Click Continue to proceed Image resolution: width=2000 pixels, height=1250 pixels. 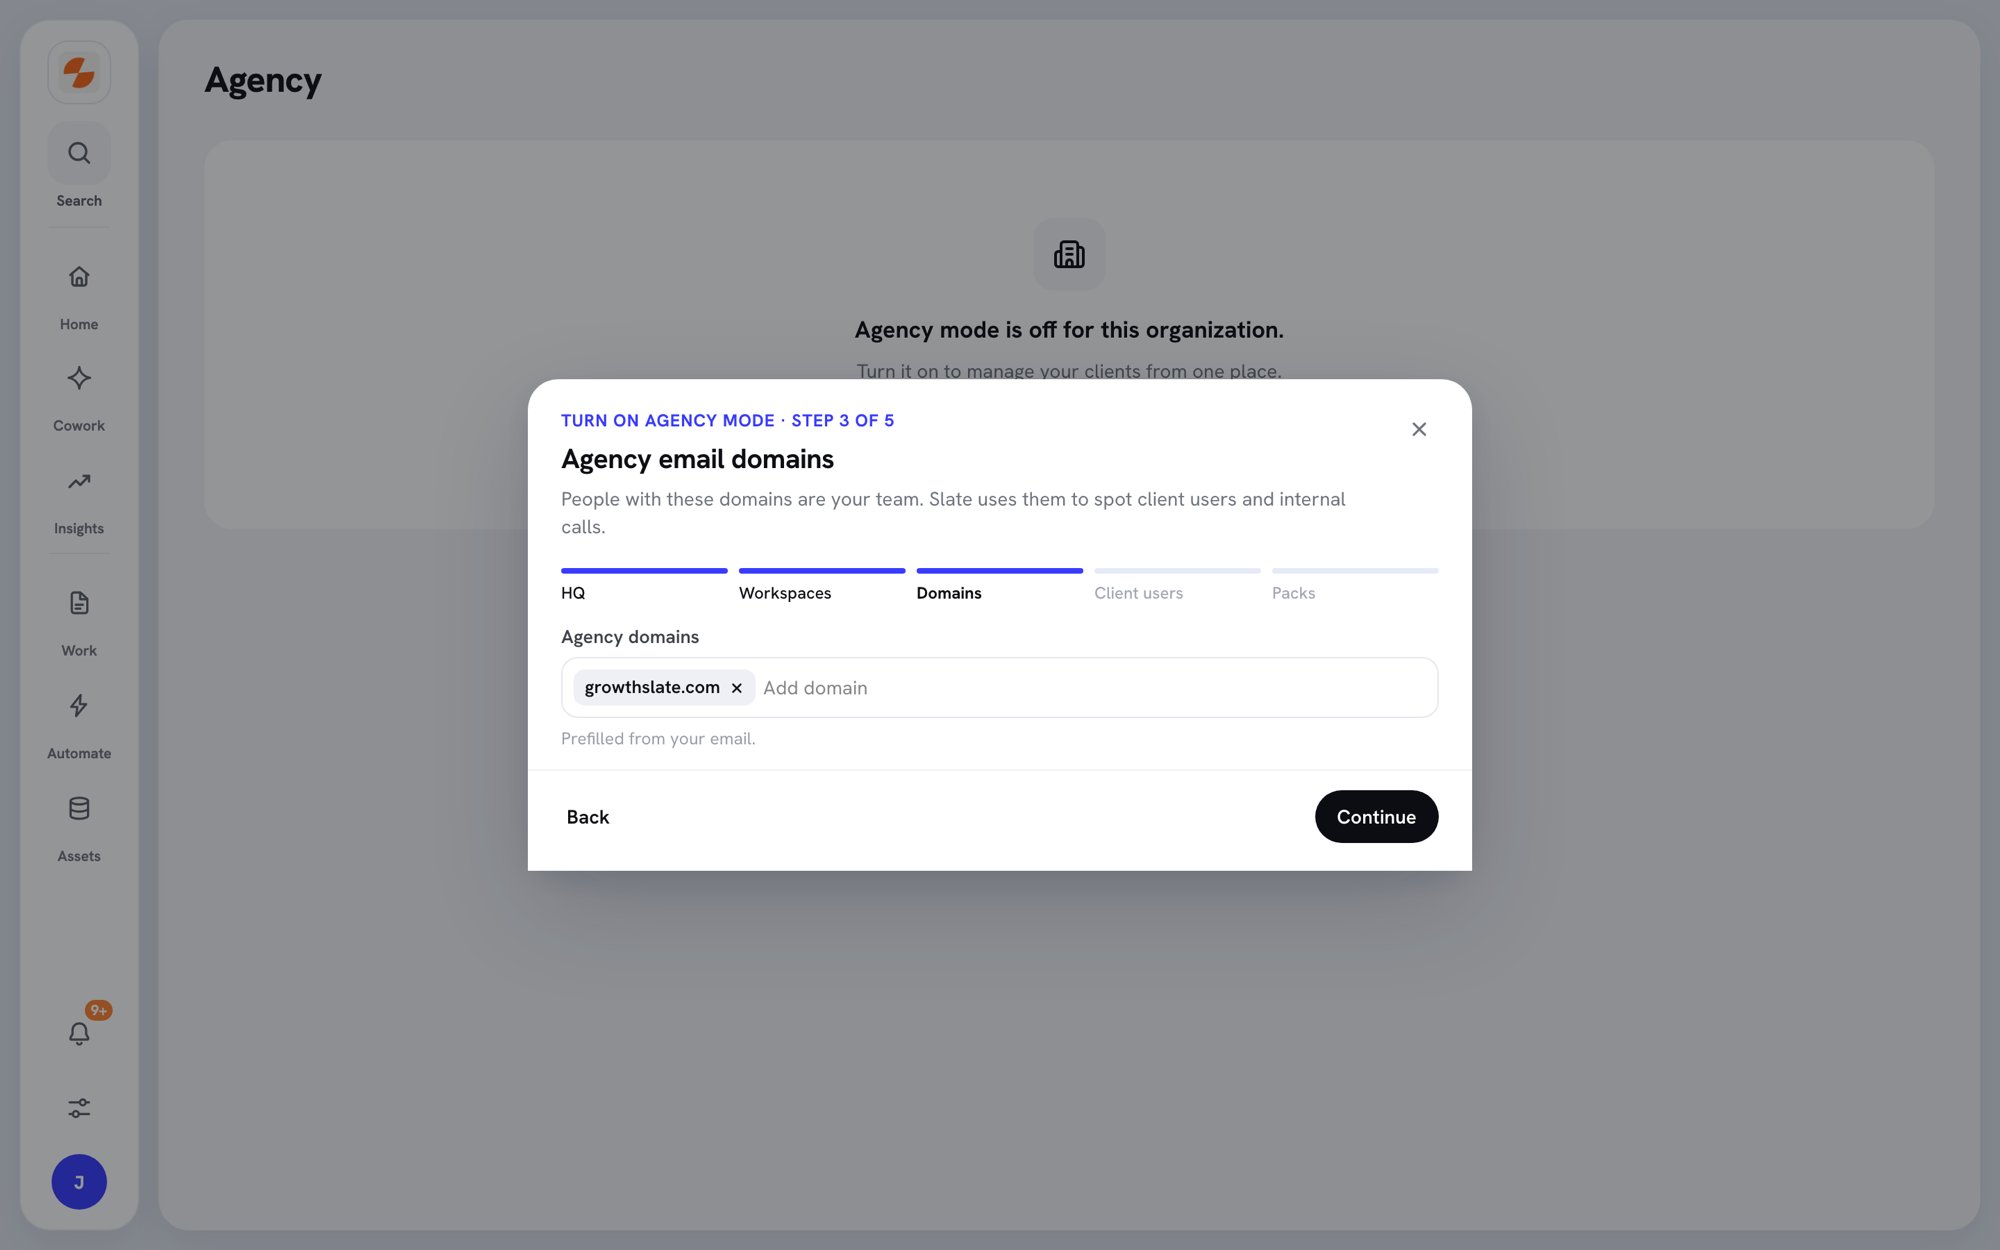(x=1376, y=817)
